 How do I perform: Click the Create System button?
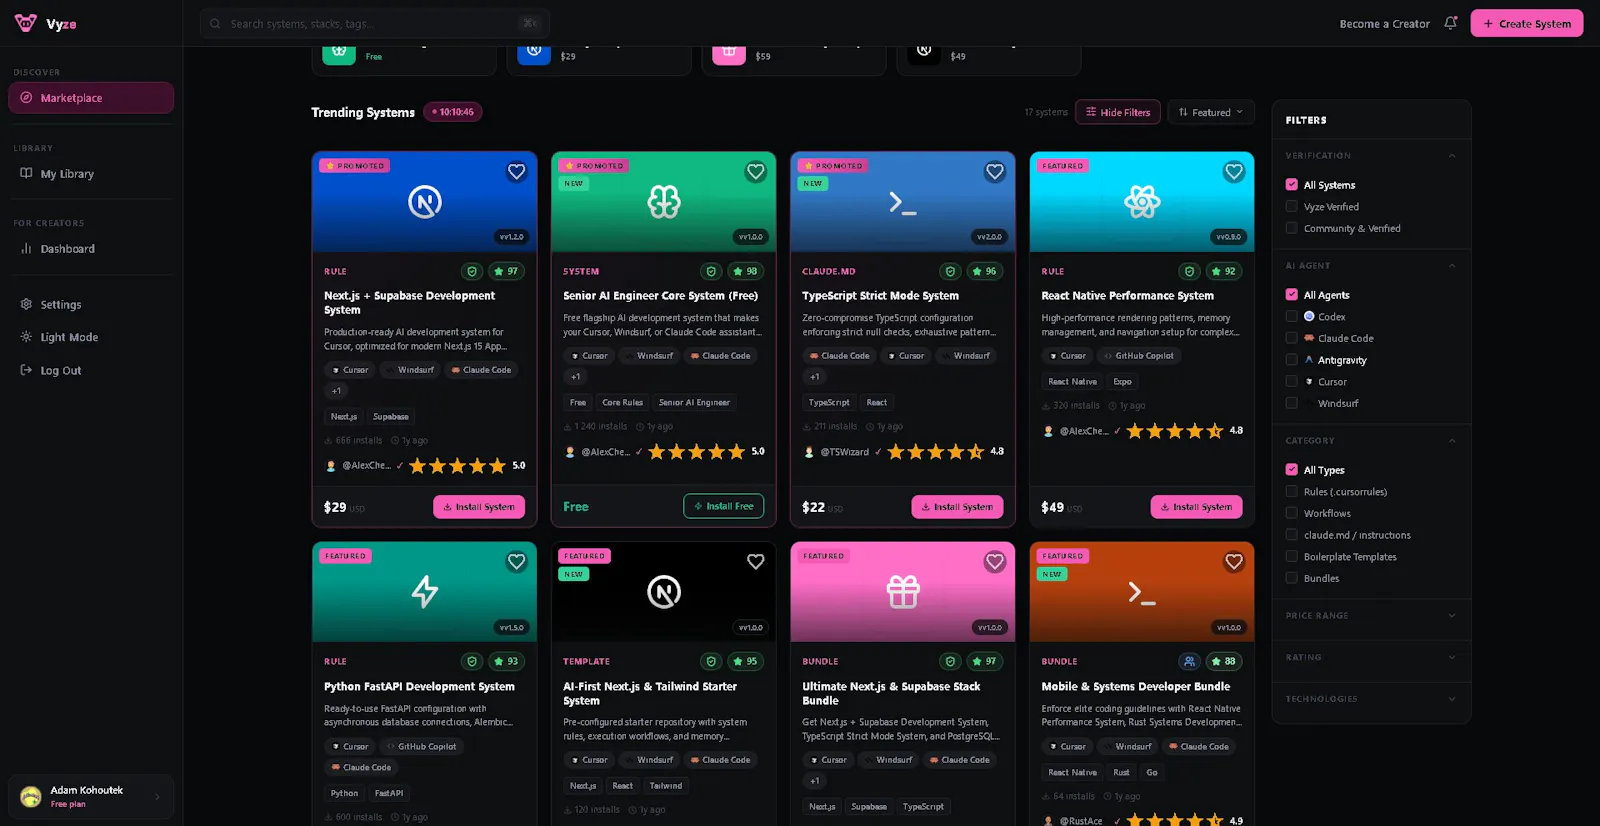pos(1526,24)
